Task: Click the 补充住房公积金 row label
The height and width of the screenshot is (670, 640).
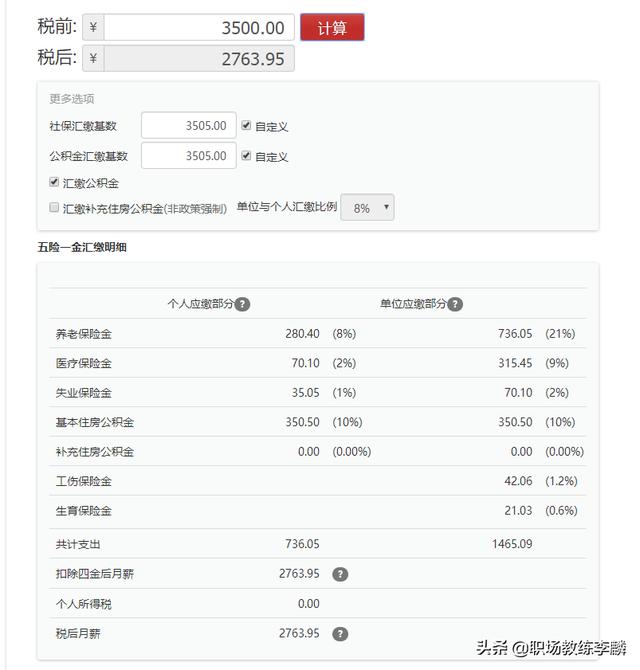Action: 95,452
